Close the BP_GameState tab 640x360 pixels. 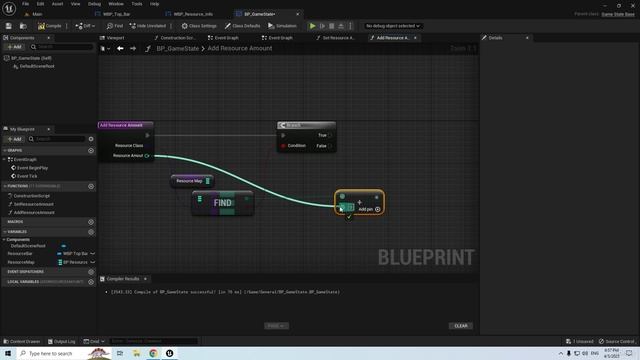click(298, 14)
